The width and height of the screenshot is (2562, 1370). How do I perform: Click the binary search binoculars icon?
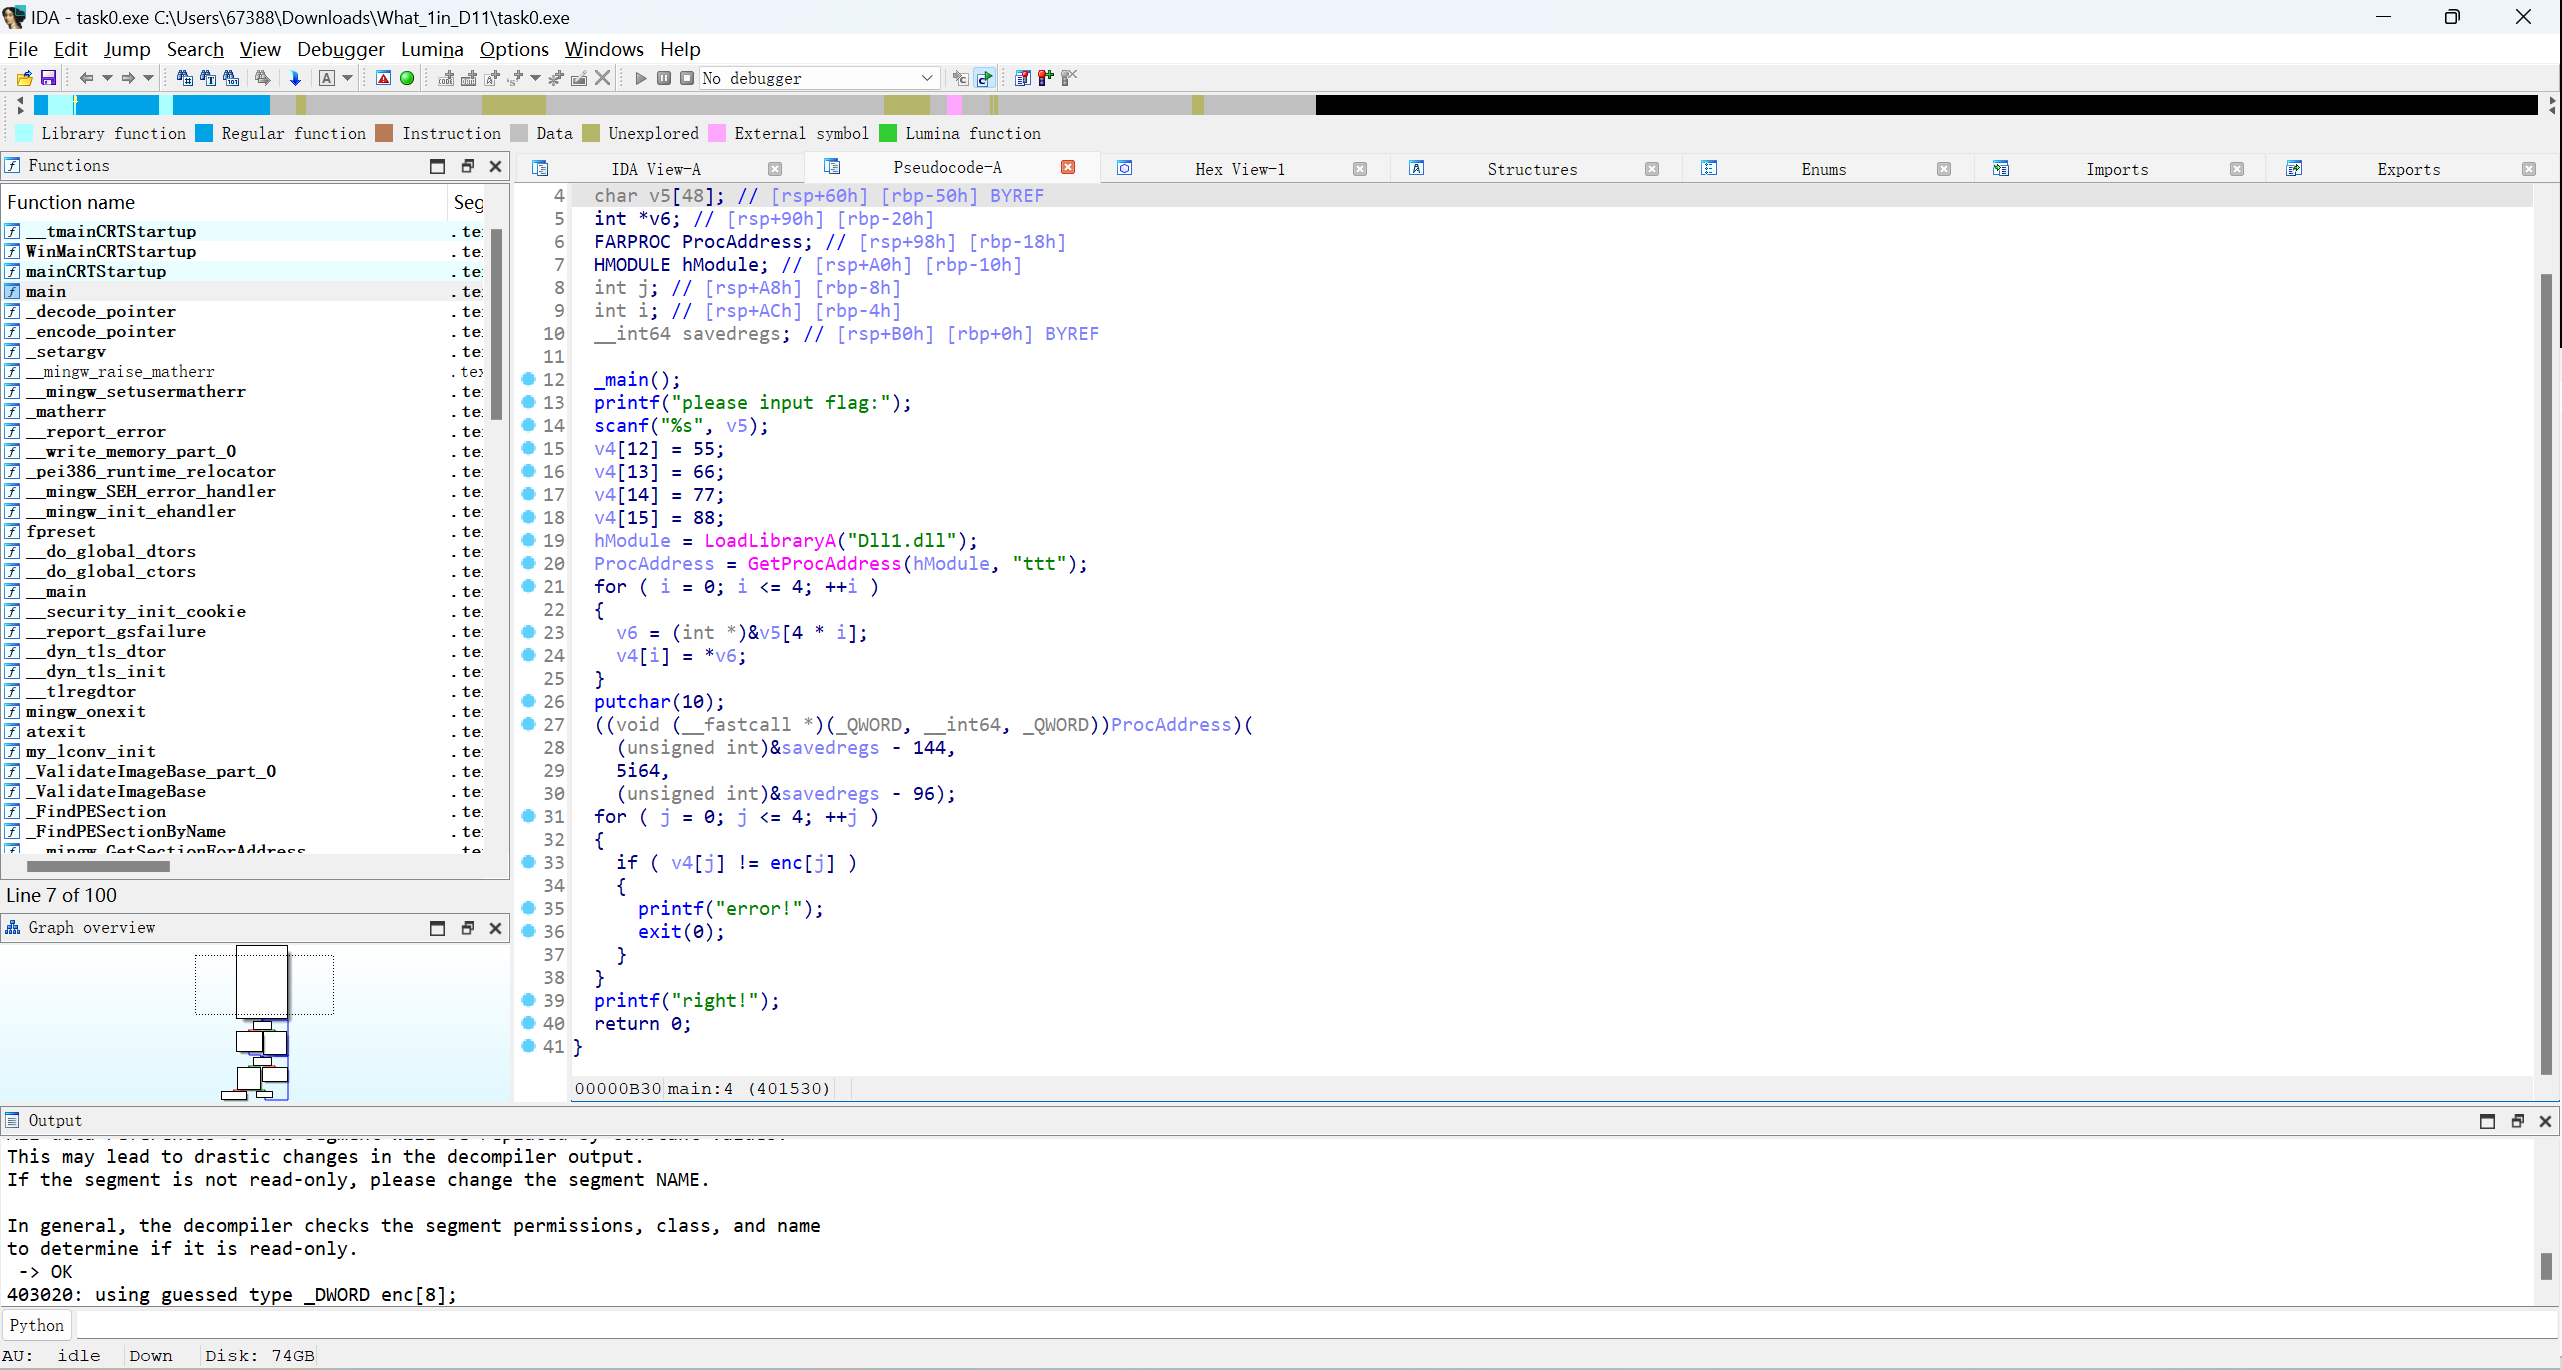pyautogui.click(x=231, y=78)
